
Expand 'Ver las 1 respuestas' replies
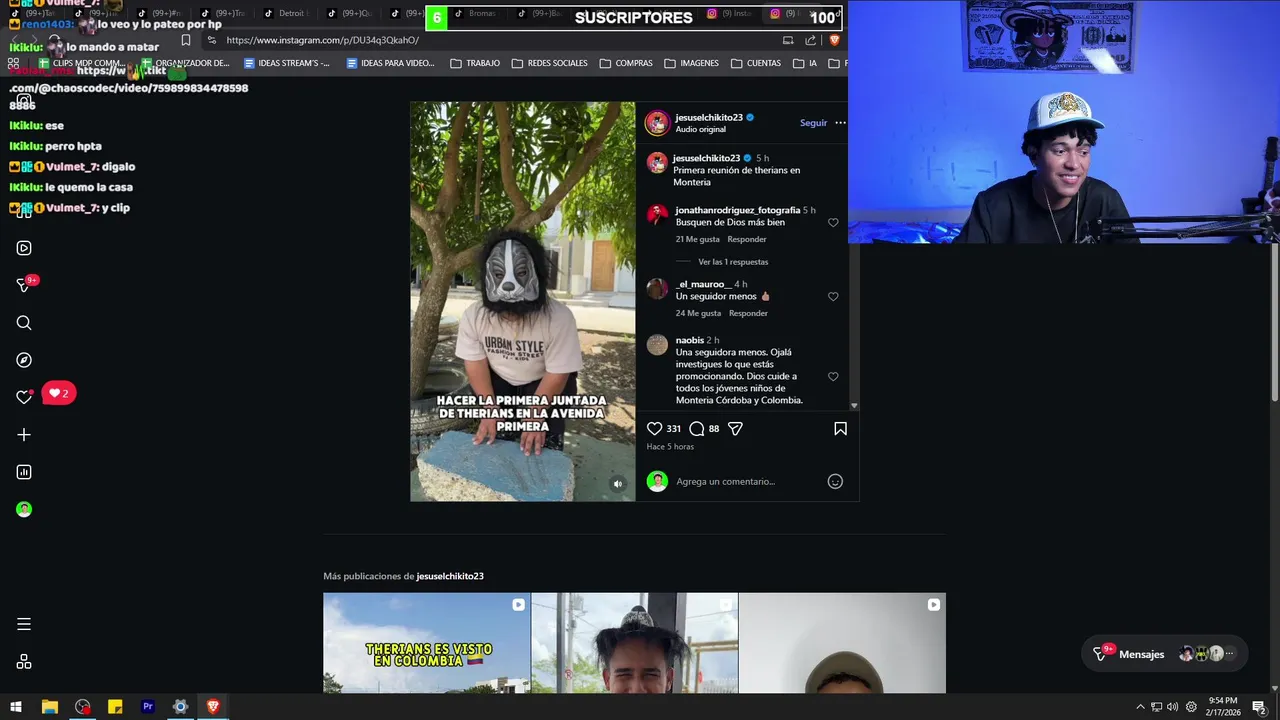(x=733, y=262)
